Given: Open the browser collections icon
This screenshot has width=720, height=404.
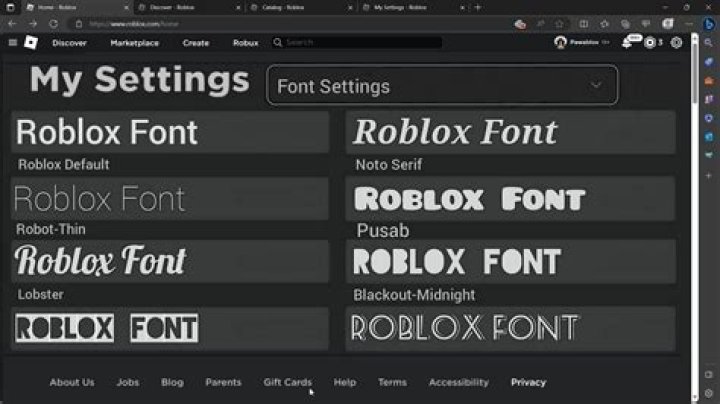Looking at the screenshot, I should [x=625, y=24].
